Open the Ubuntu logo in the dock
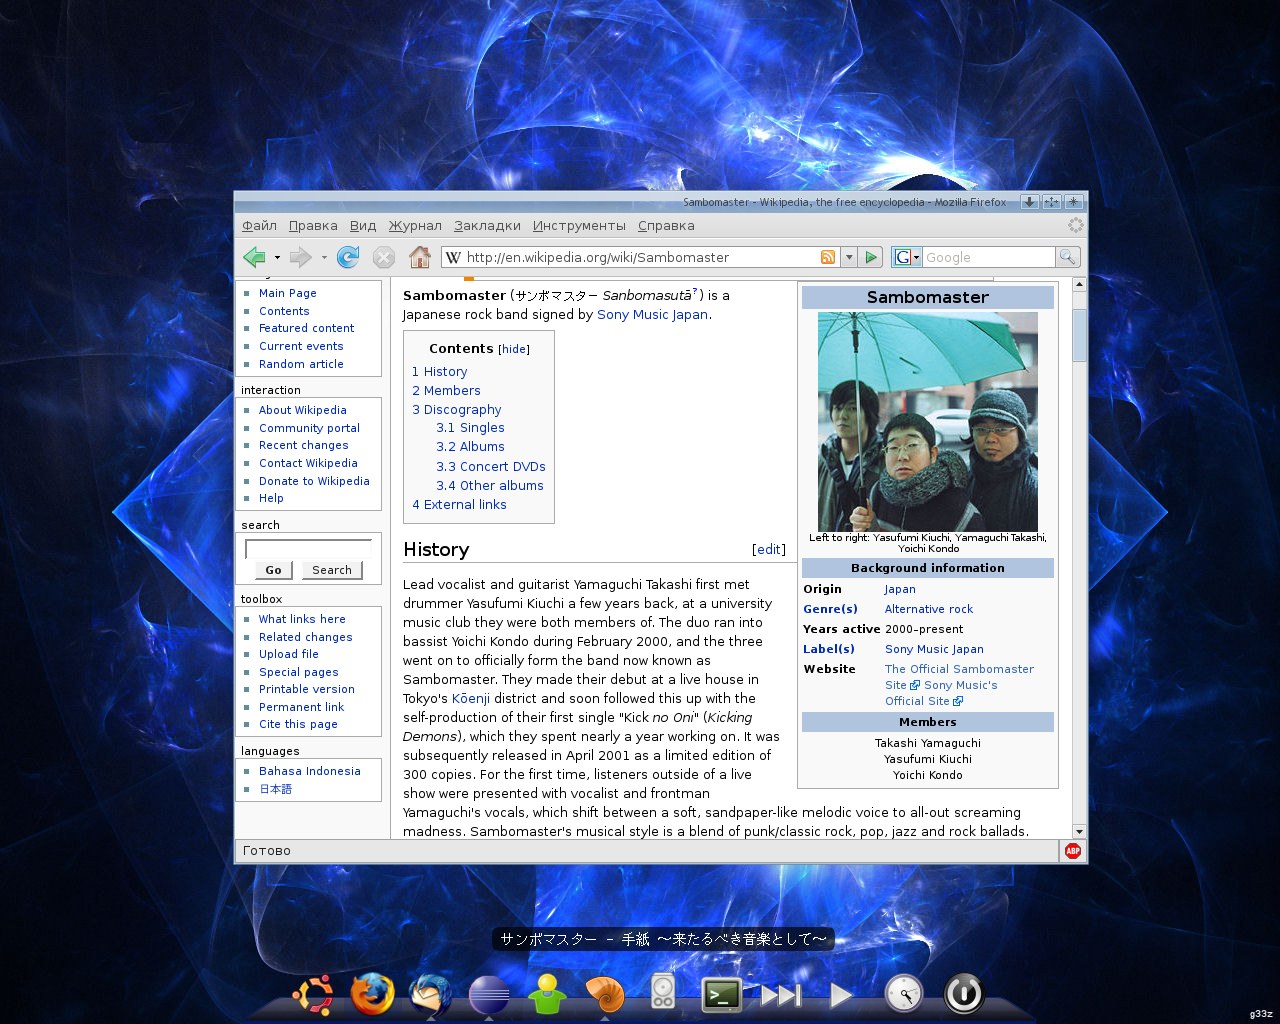 [313, 994]
